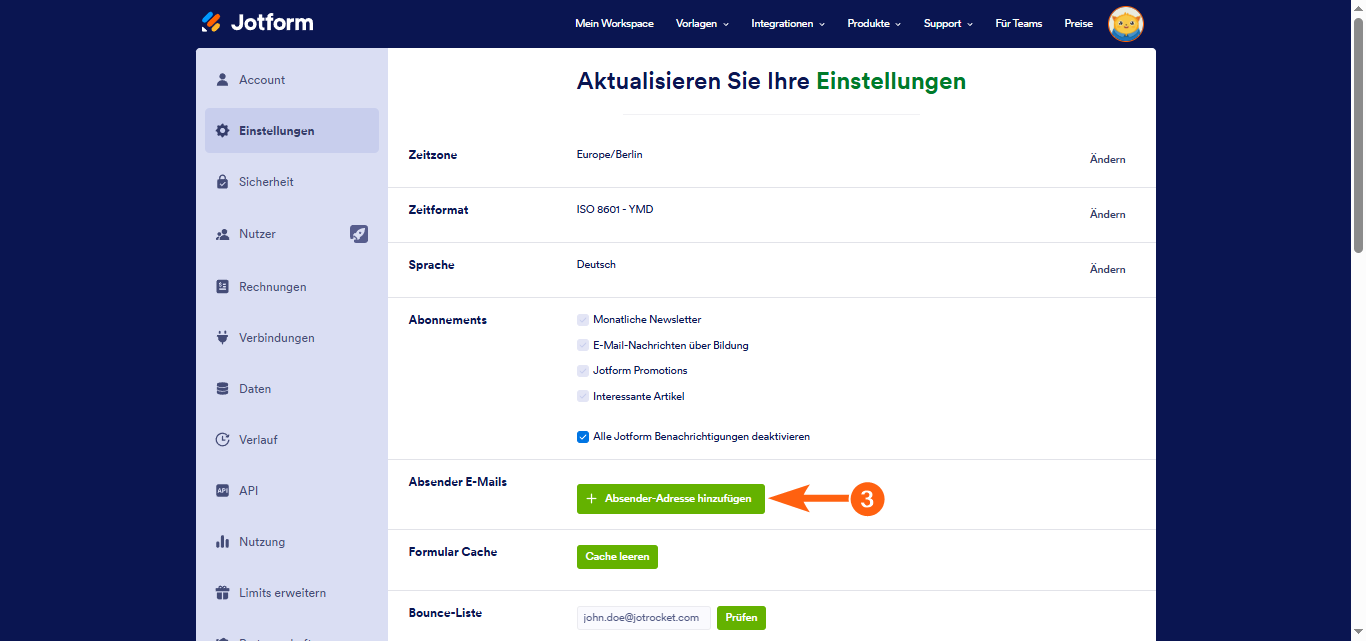Enable the Monatliche Newsletter checkbox
This screenshot has height=641, width=1366.
click(583, 319)
